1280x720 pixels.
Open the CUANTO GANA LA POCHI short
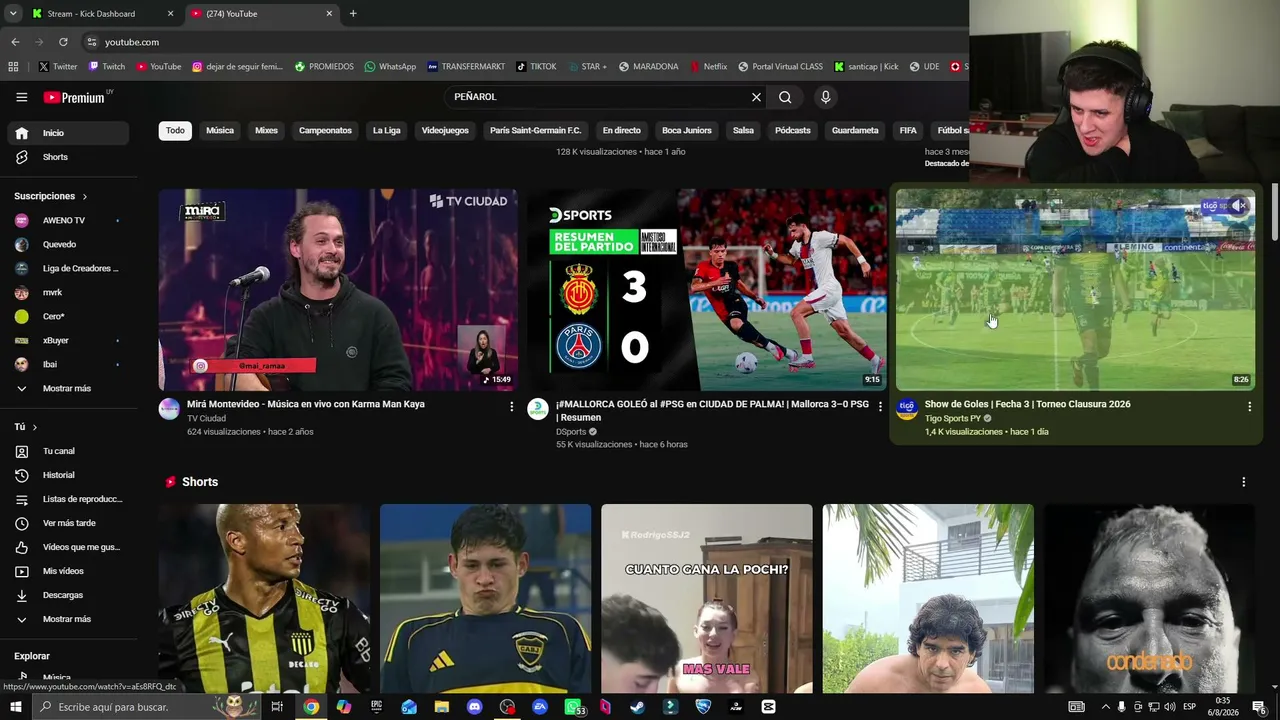pos(707,598)
